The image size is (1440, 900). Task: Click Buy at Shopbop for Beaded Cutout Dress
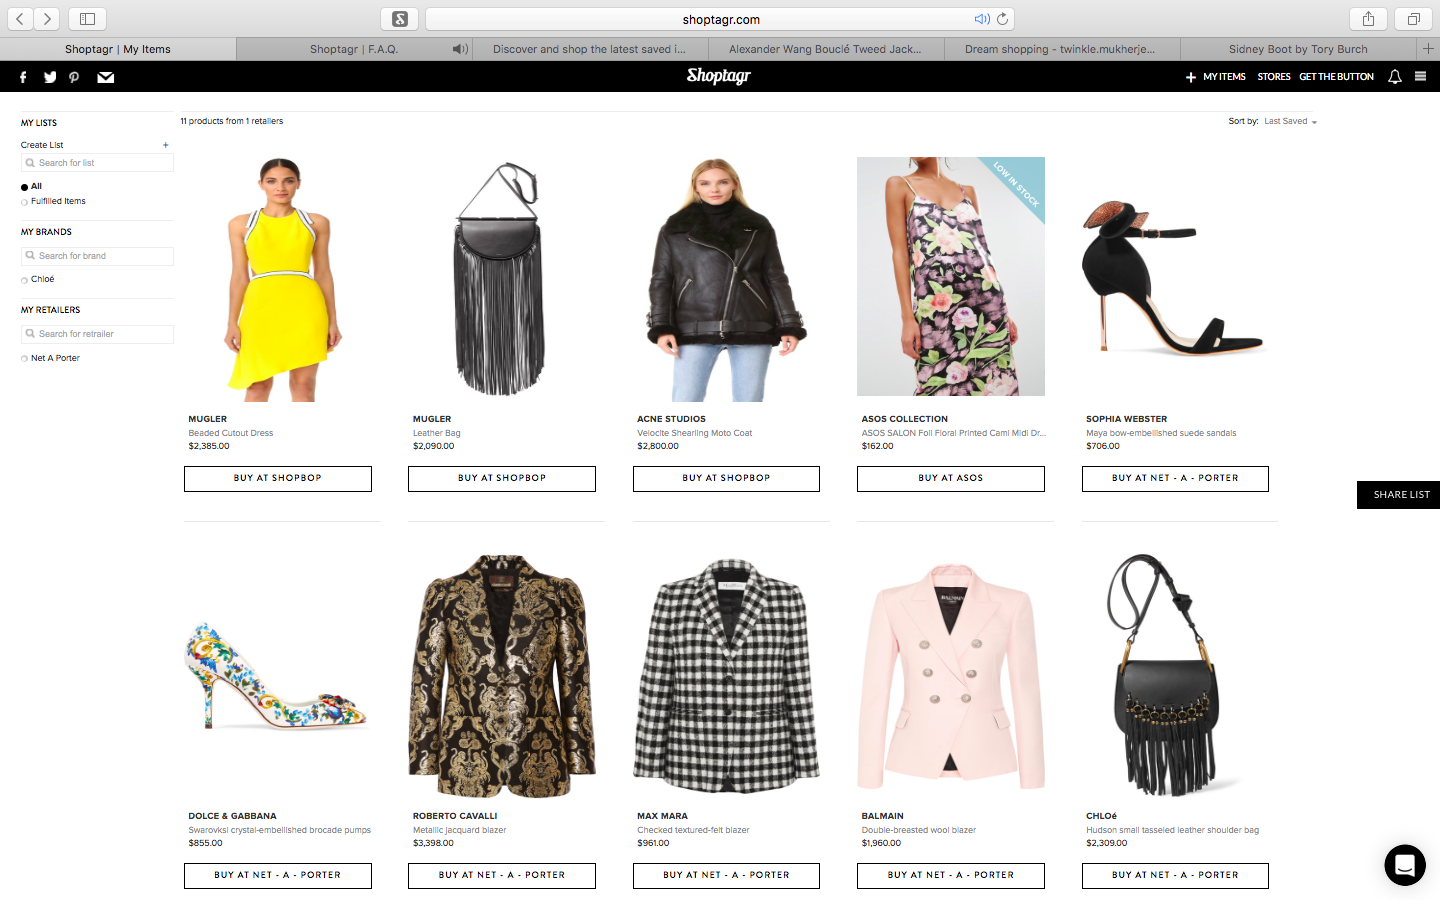click(x=278, y=479)
